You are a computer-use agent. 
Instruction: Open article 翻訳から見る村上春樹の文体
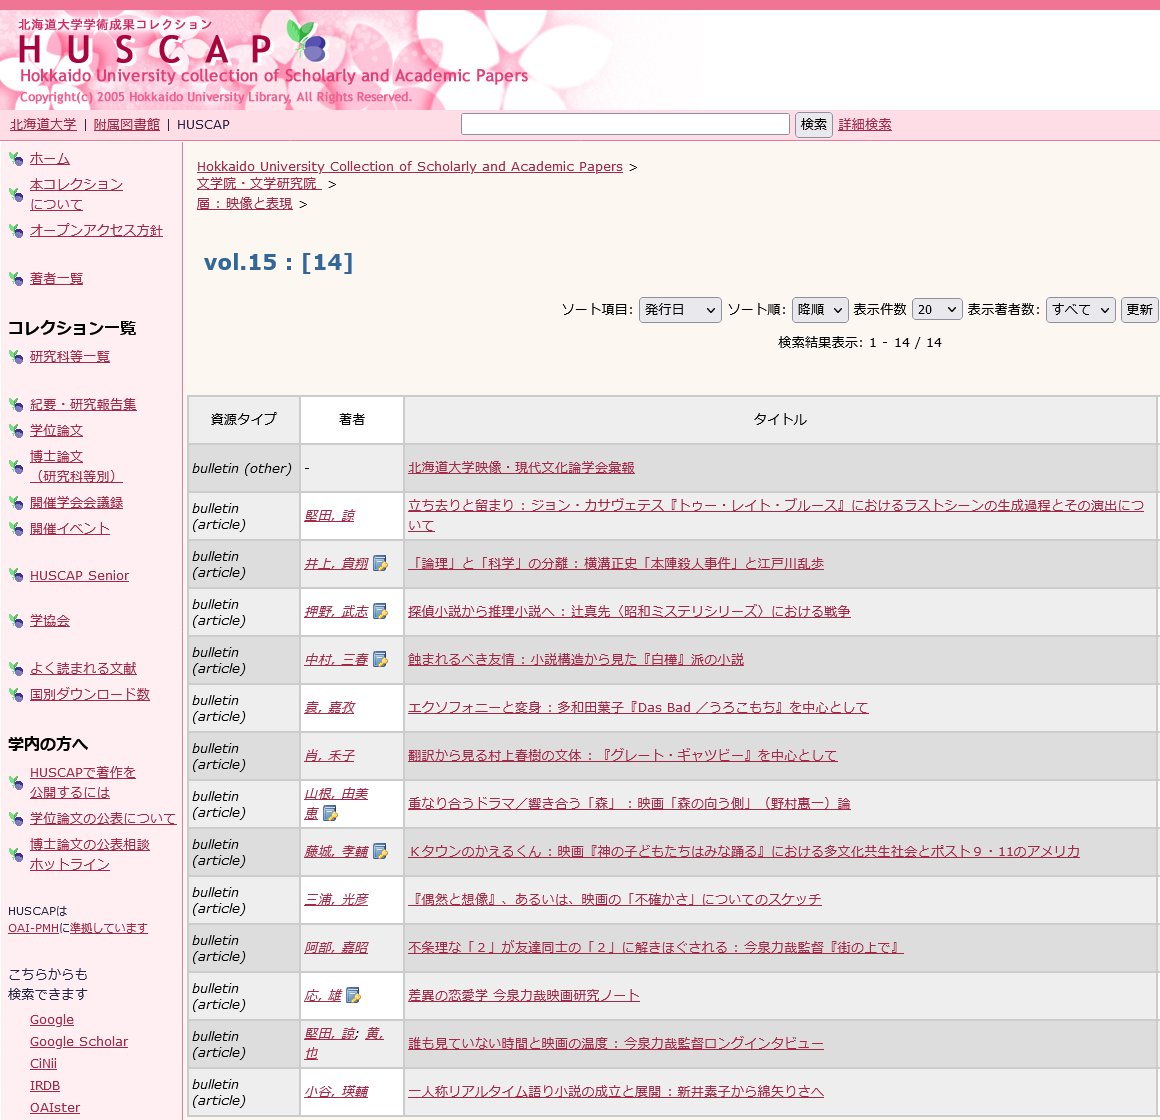click(622, 755)
